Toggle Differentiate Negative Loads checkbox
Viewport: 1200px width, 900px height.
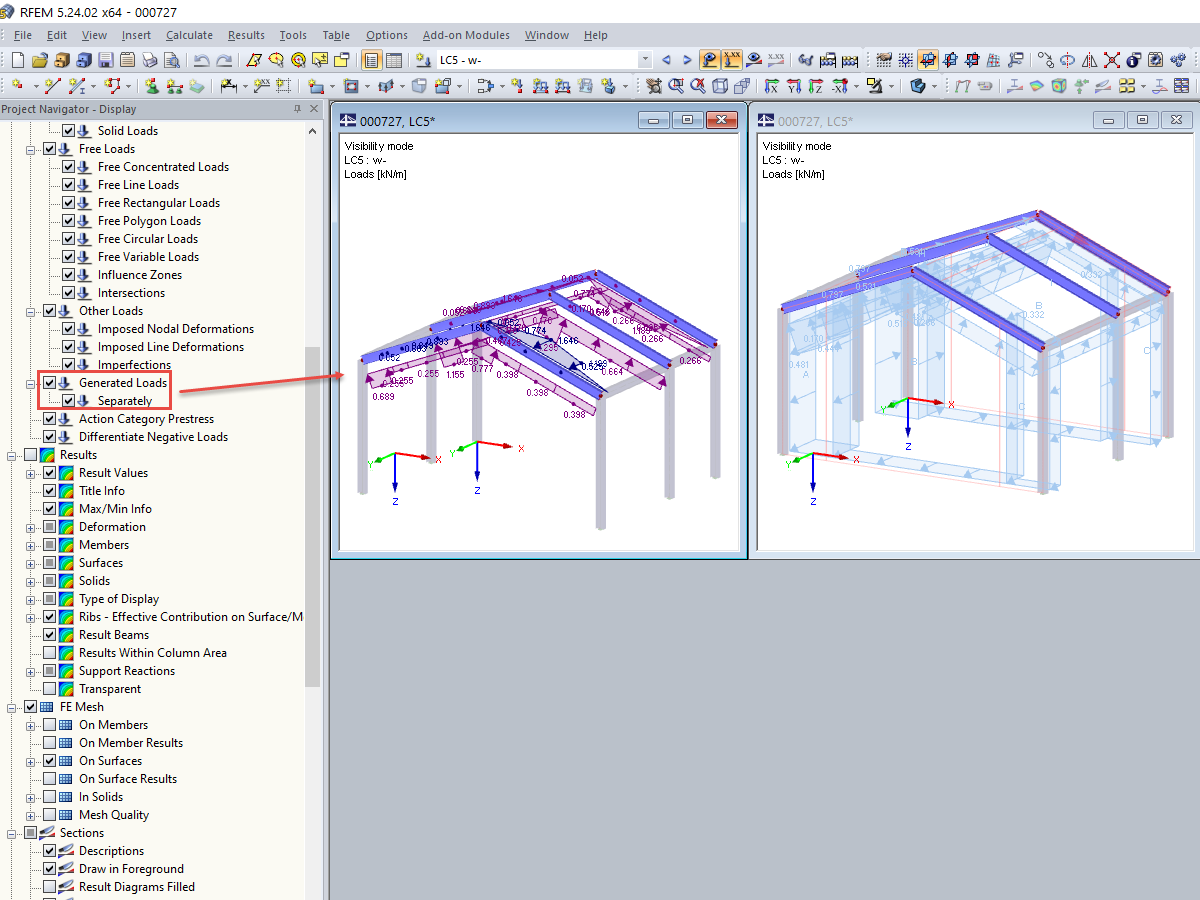click(x=50, y=437)
